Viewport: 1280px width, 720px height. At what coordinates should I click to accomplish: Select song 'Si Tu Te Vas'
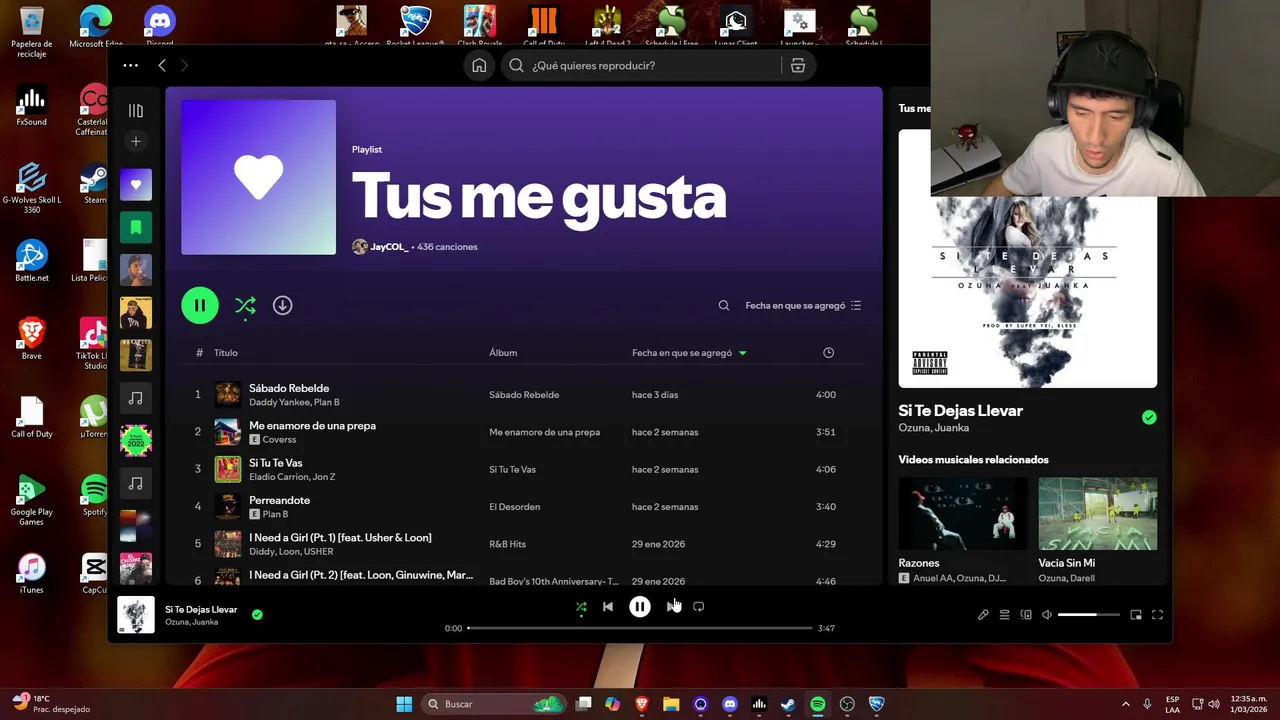[x=275, y=463]
